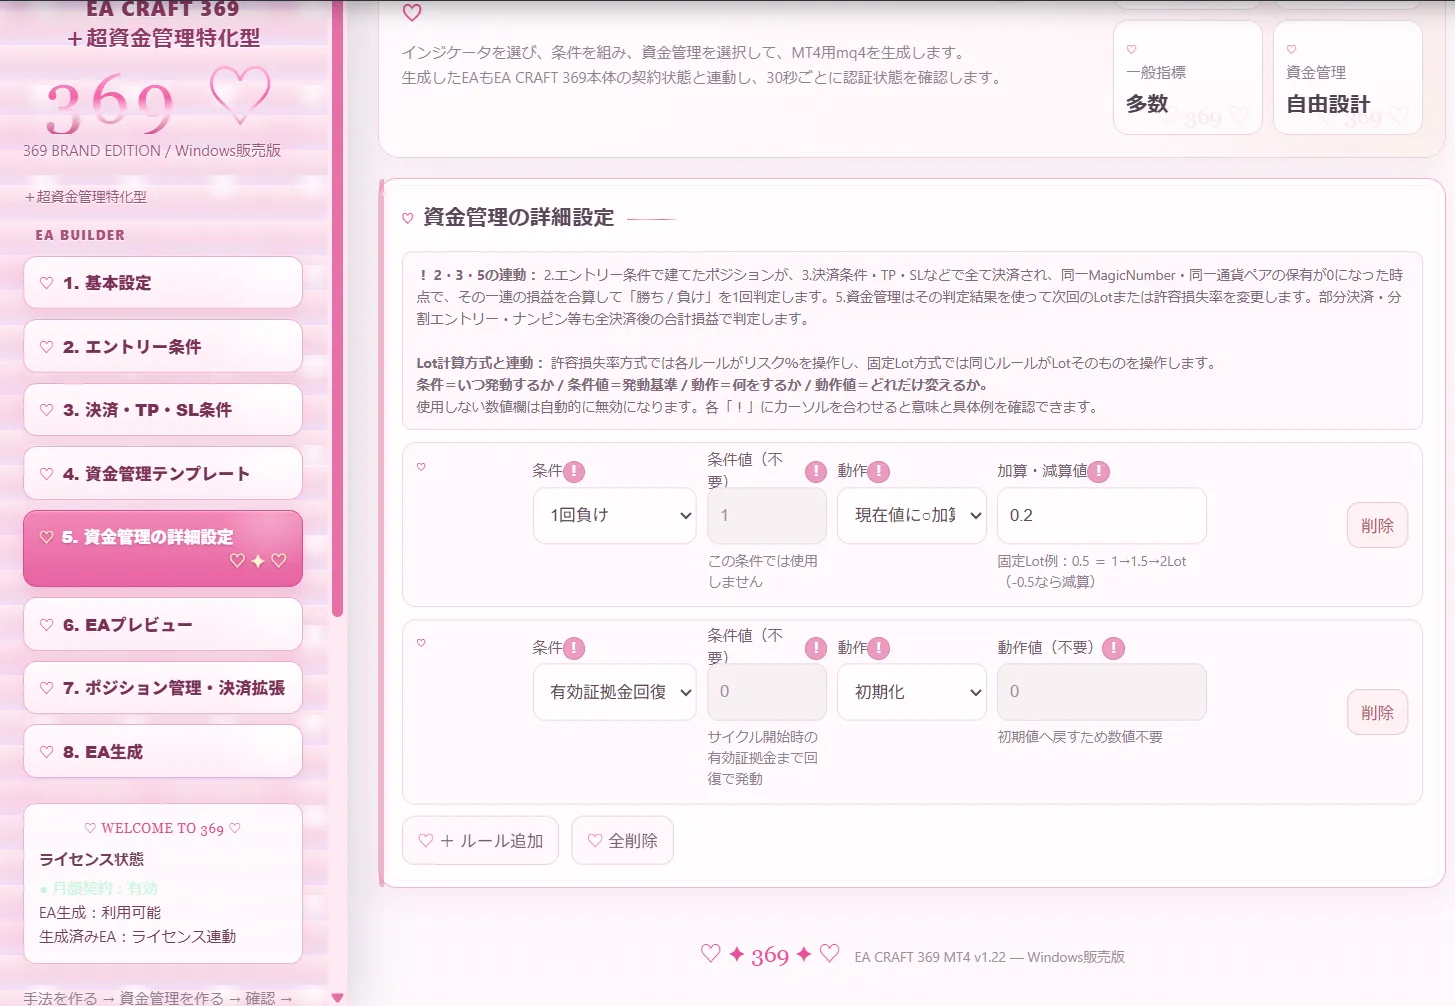Add a rule with ＋ルール追加
Viewport: 1455px width, 1006px height.
click(482, 841)
